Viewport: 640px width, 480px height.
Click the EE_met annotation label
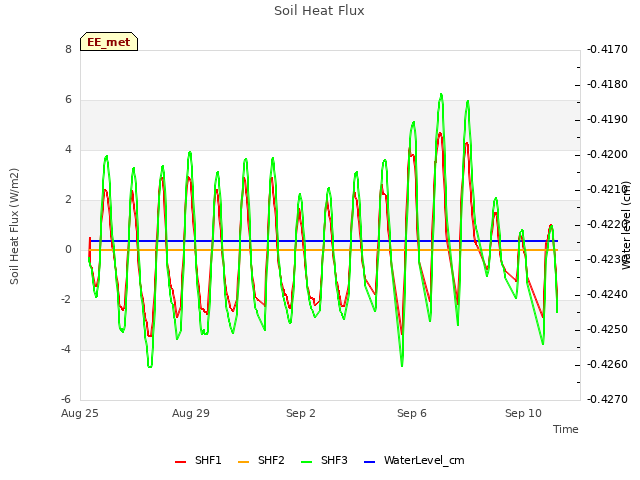109,42
